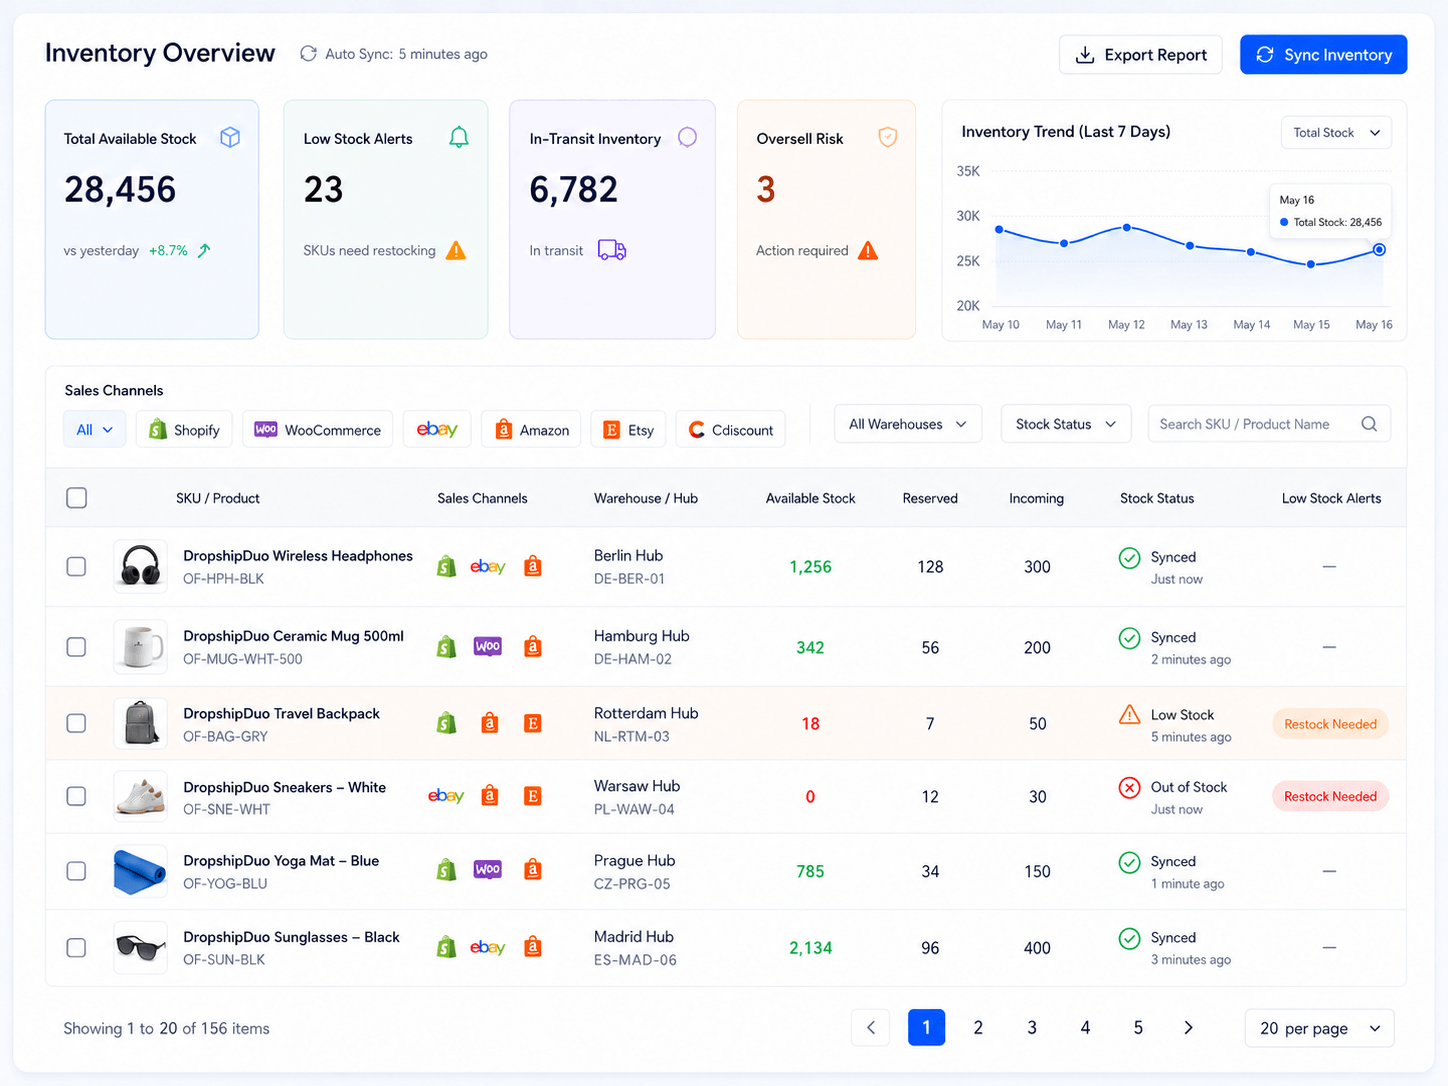Click the search magnifier icon

[1369, 424]
